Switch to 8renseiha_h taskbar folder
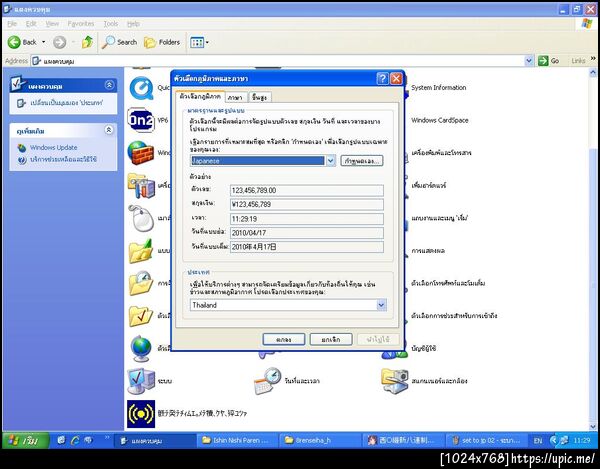The width and height of the screenshot is (600, 469). [319, 440]
